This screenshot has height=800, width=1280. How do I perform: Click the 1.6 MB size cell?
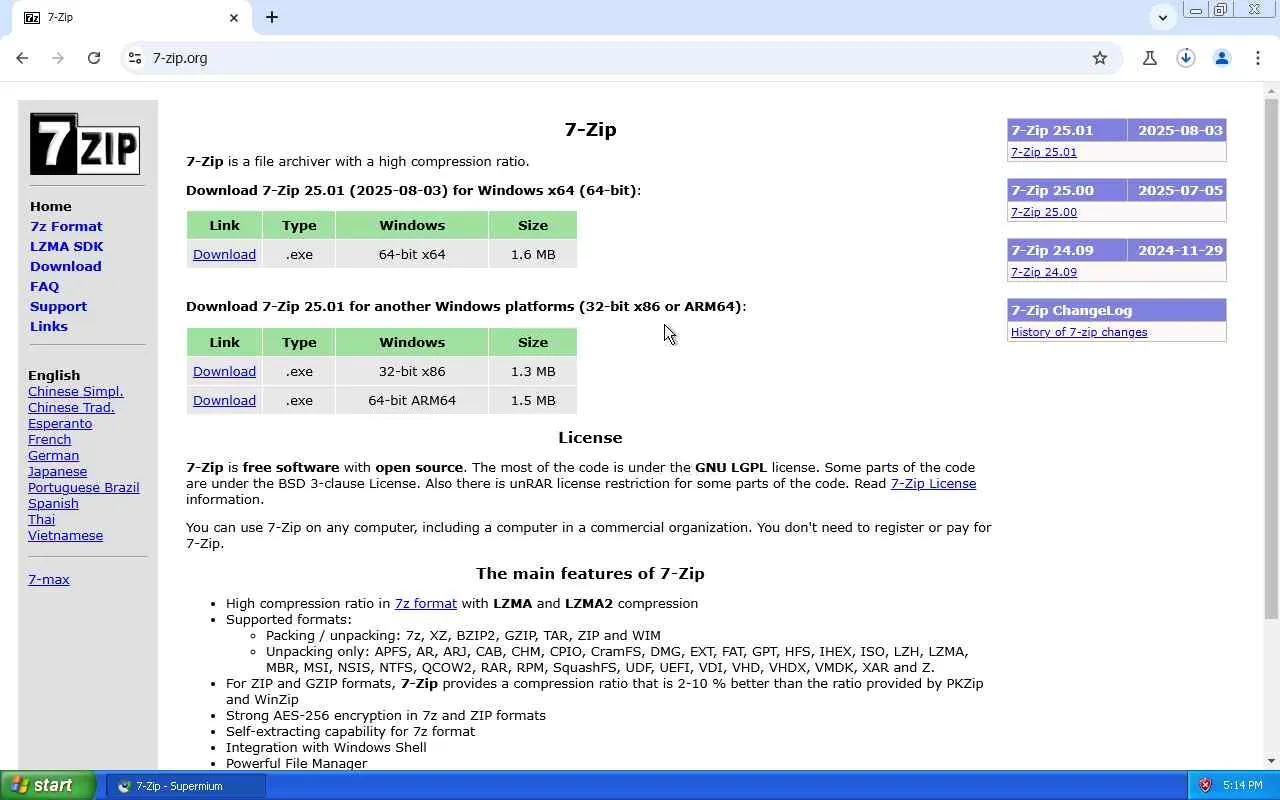[533, 254]
